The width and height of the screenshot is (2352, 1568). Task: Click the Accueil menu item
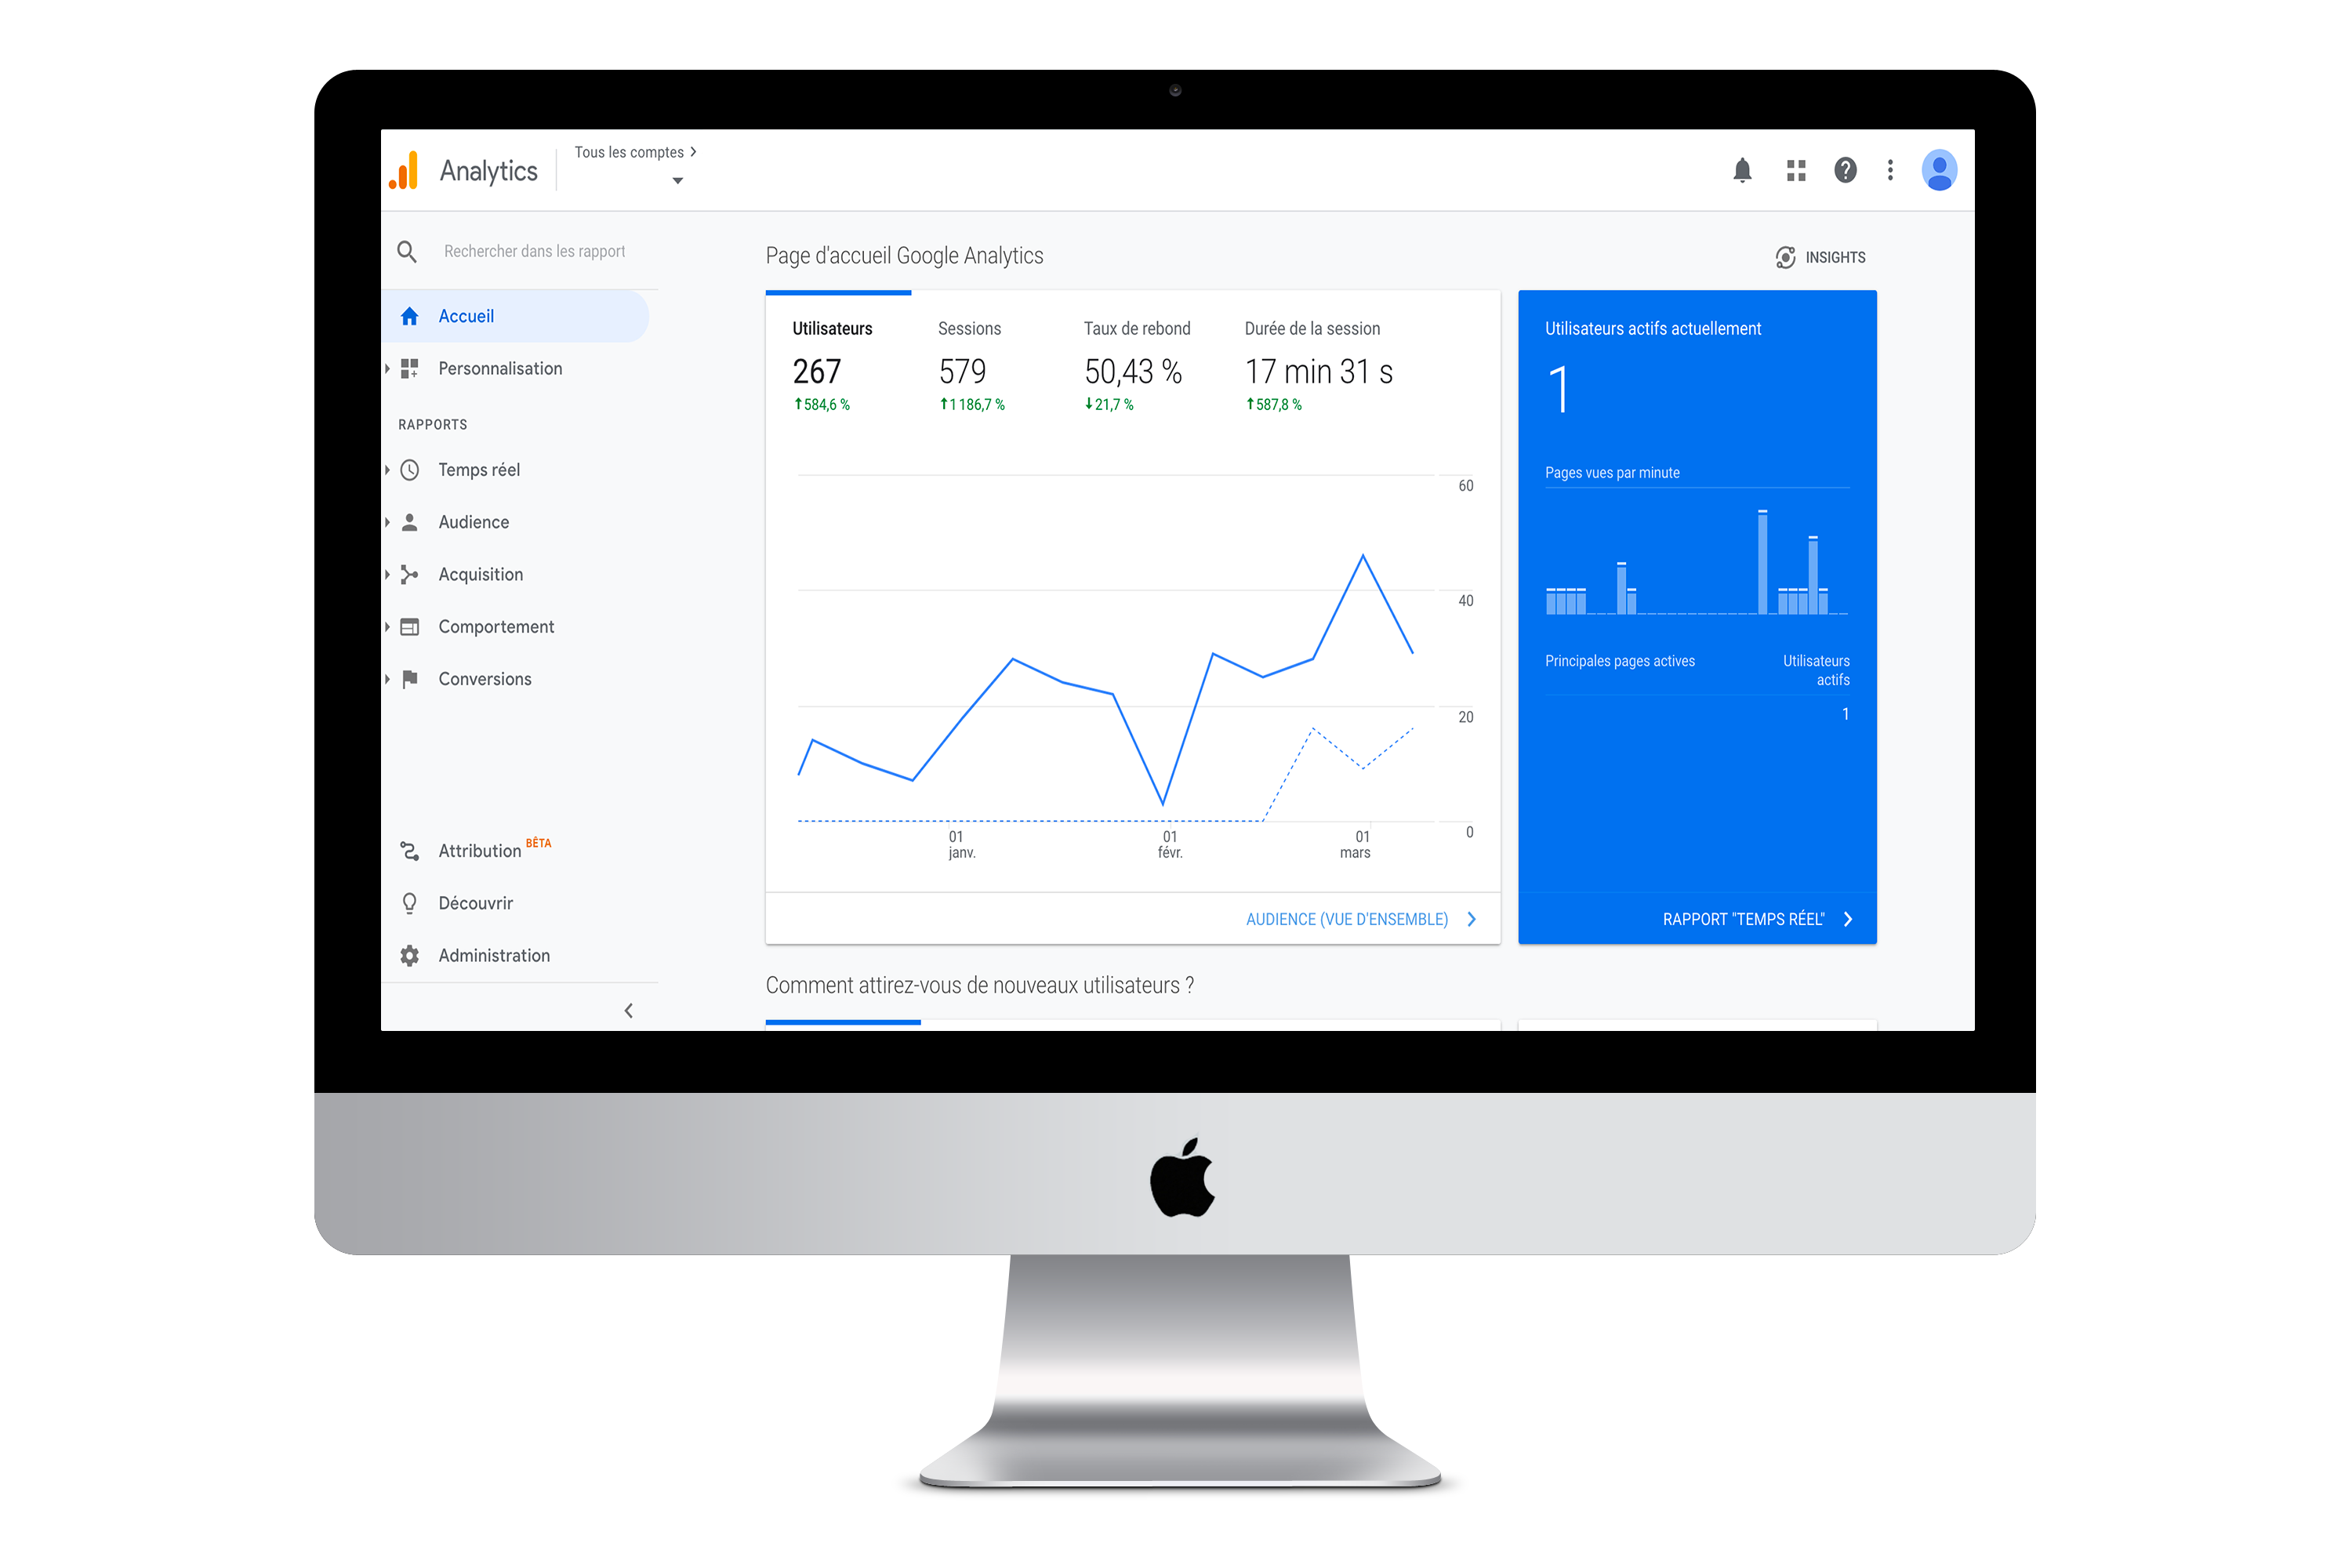469,317
